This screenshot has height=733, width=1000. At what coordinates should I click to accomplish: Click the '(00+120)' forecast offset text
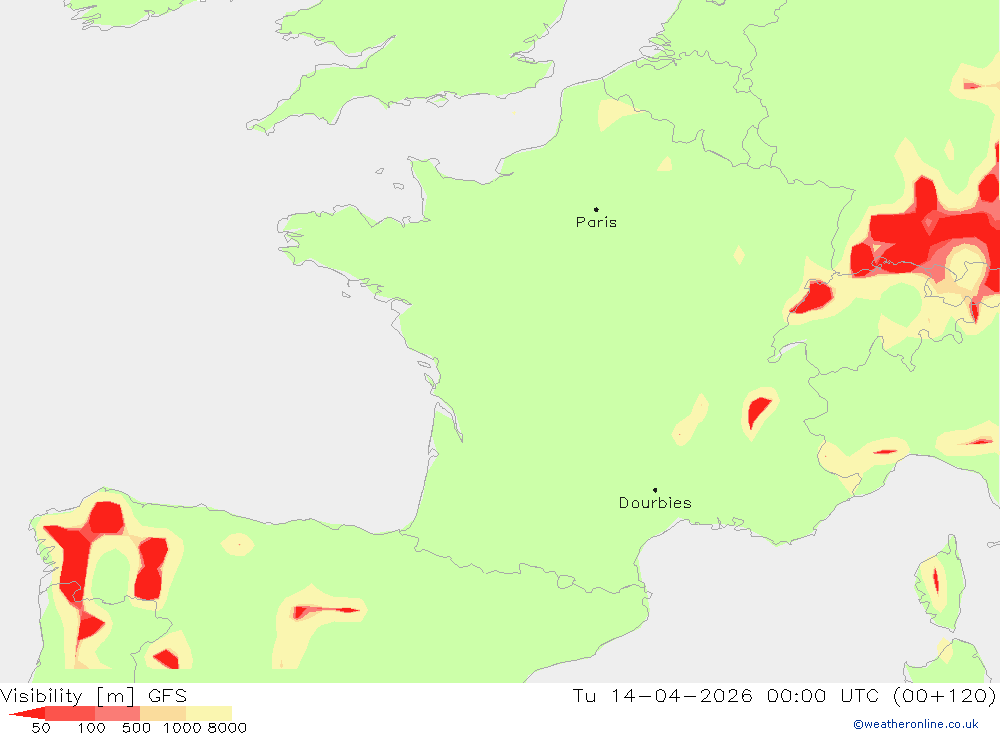click(945, 695)
